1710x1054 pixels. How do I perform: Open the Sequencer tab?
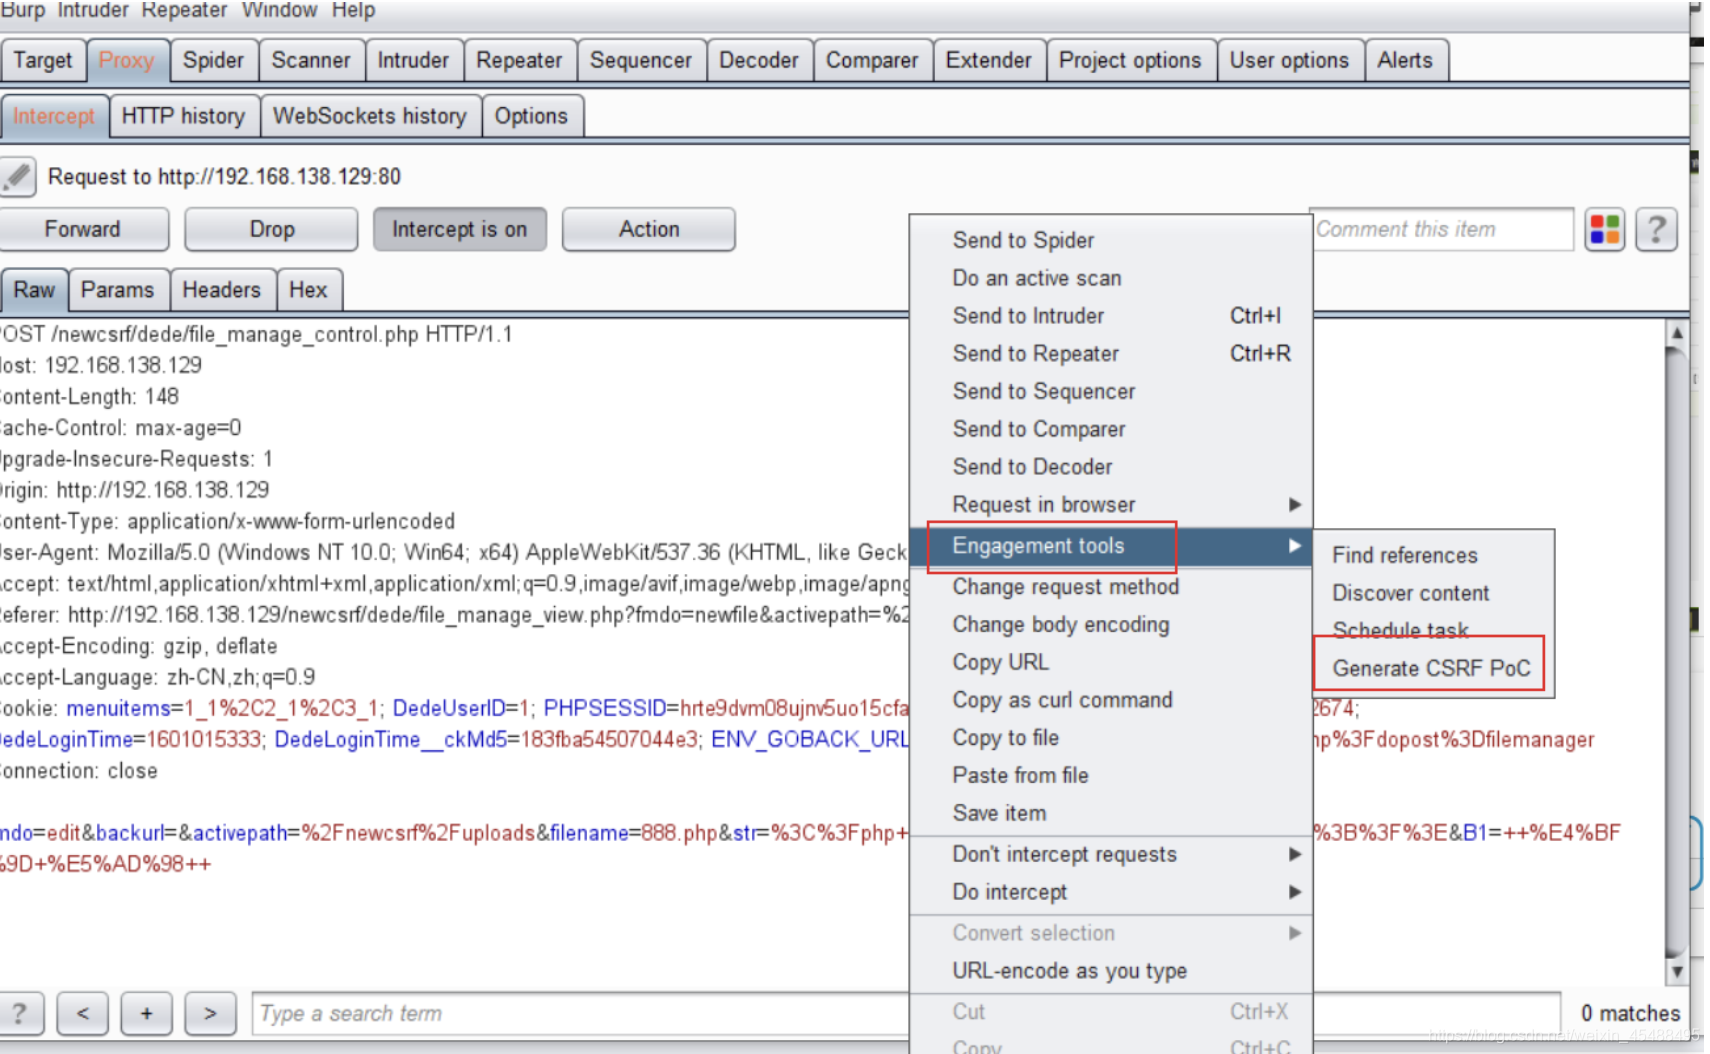(641, 60)
